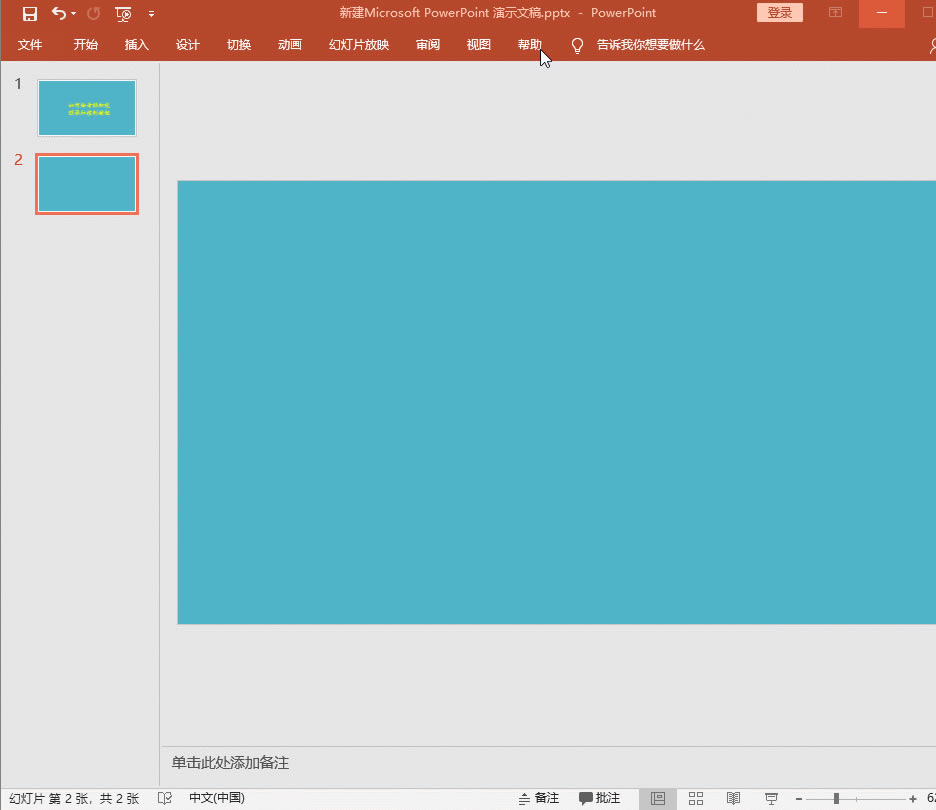Start Slide Show from status bar icon
936x810 pixels.
771,798
